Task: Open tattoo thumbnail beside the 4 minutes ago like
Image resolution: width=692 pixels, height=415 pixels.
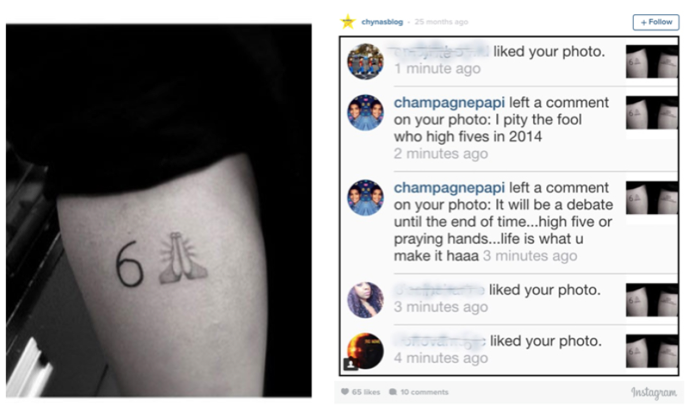Action: tap(652, 351)
